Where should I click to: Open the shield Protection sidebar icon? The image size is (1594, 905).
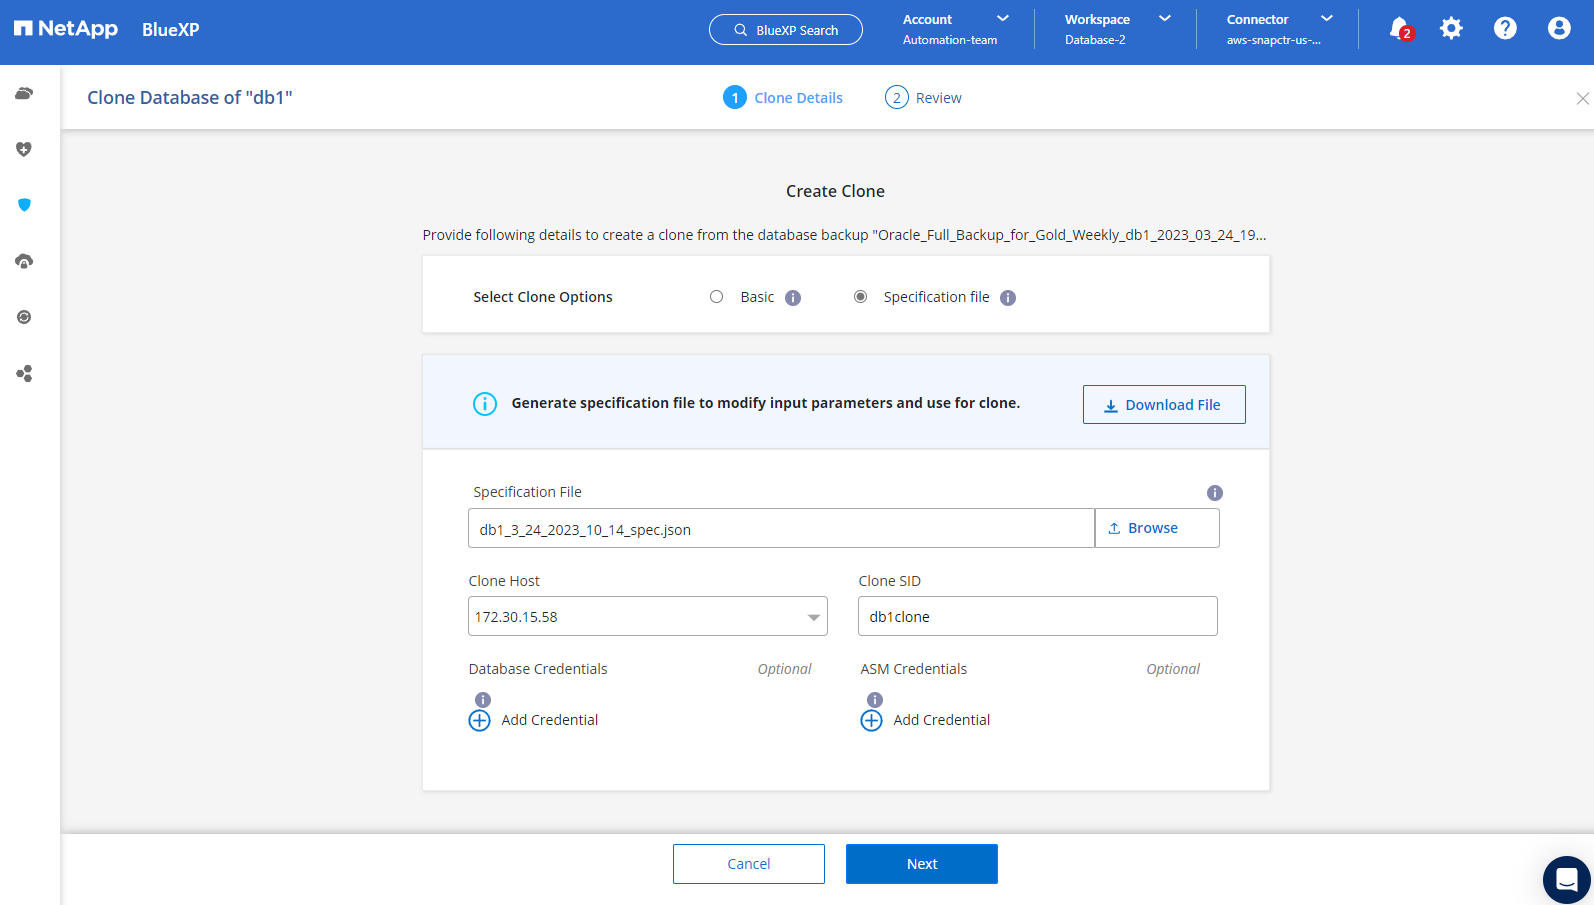(x=24, y=205)
